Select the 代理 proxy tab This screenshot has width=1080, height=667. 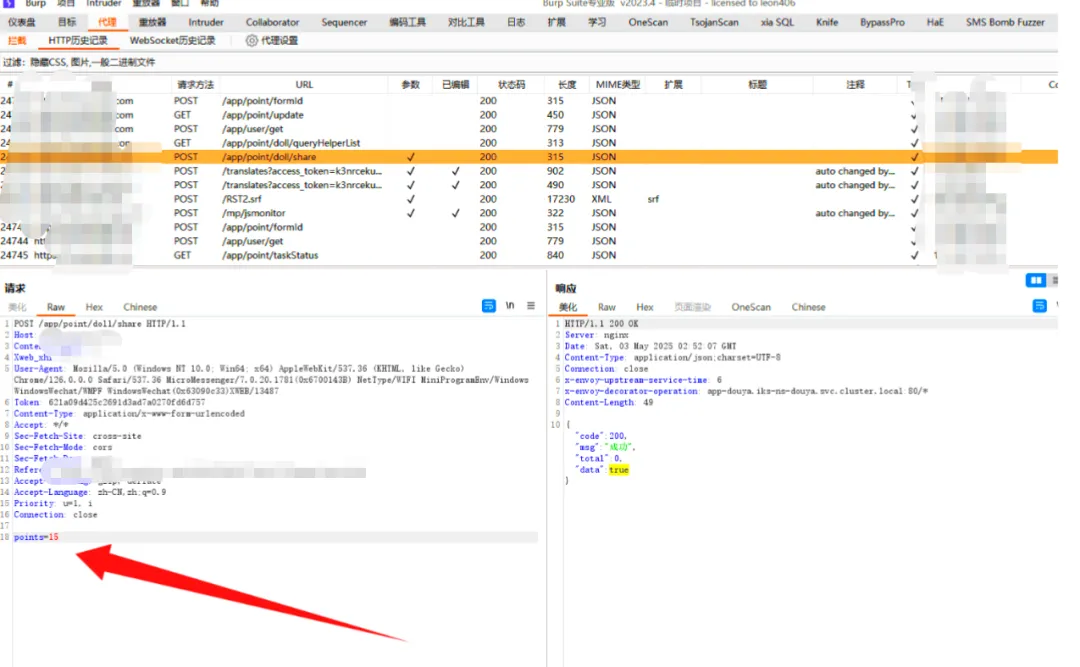pos(107,22)
